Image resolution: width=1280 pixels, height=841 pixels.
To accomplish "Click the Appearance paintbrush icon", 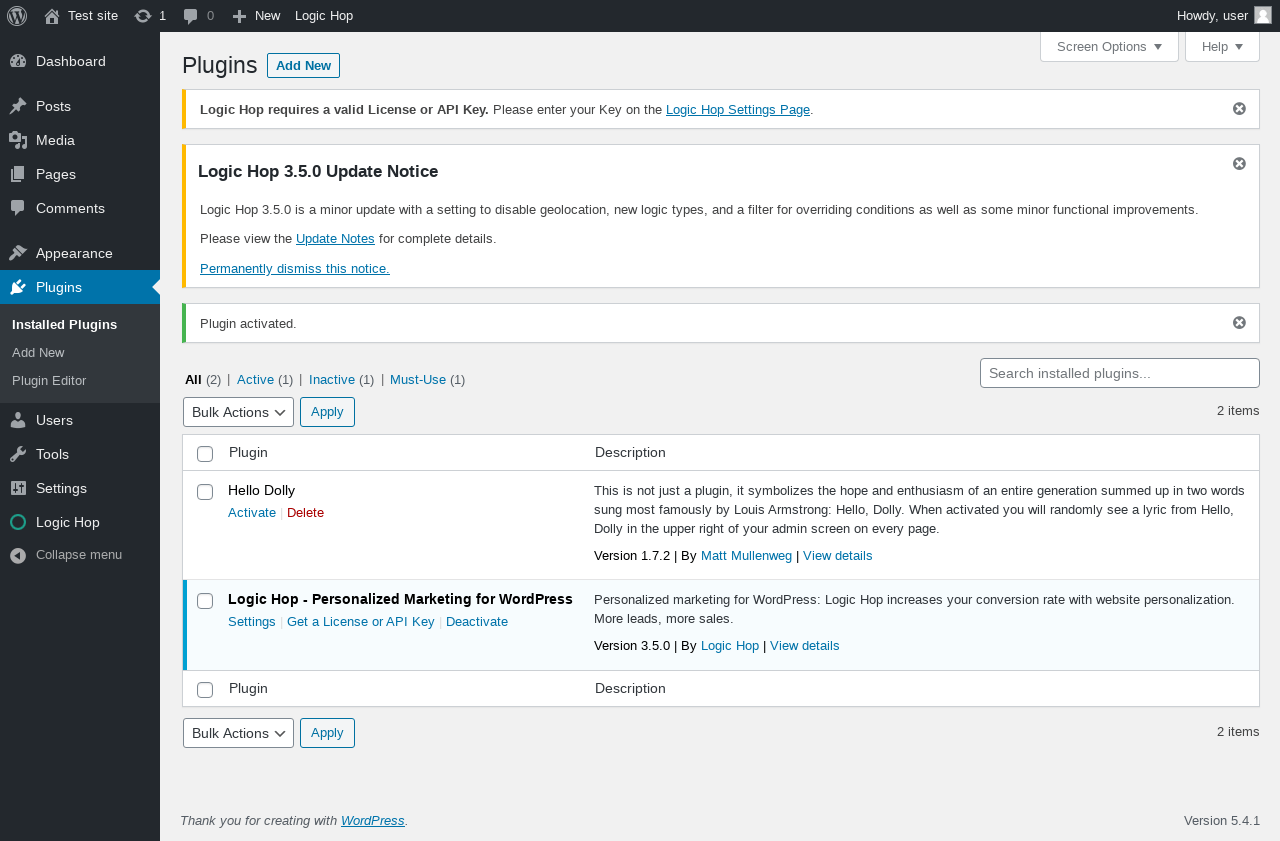I will click(18, 253).
